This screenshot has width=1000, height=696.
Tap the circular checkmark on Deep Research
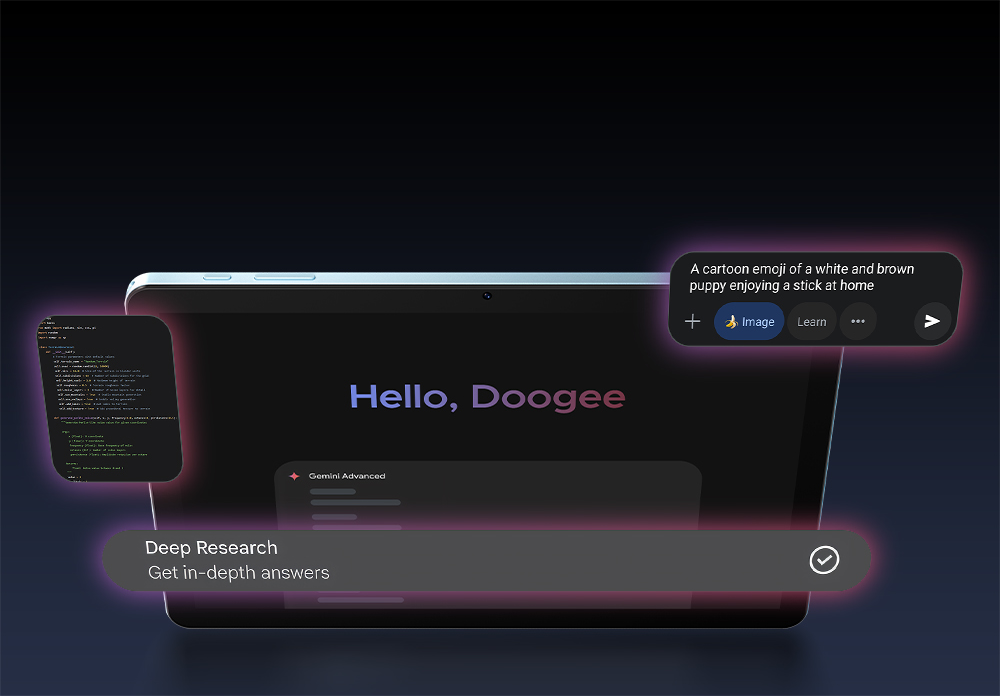(824, 560)
